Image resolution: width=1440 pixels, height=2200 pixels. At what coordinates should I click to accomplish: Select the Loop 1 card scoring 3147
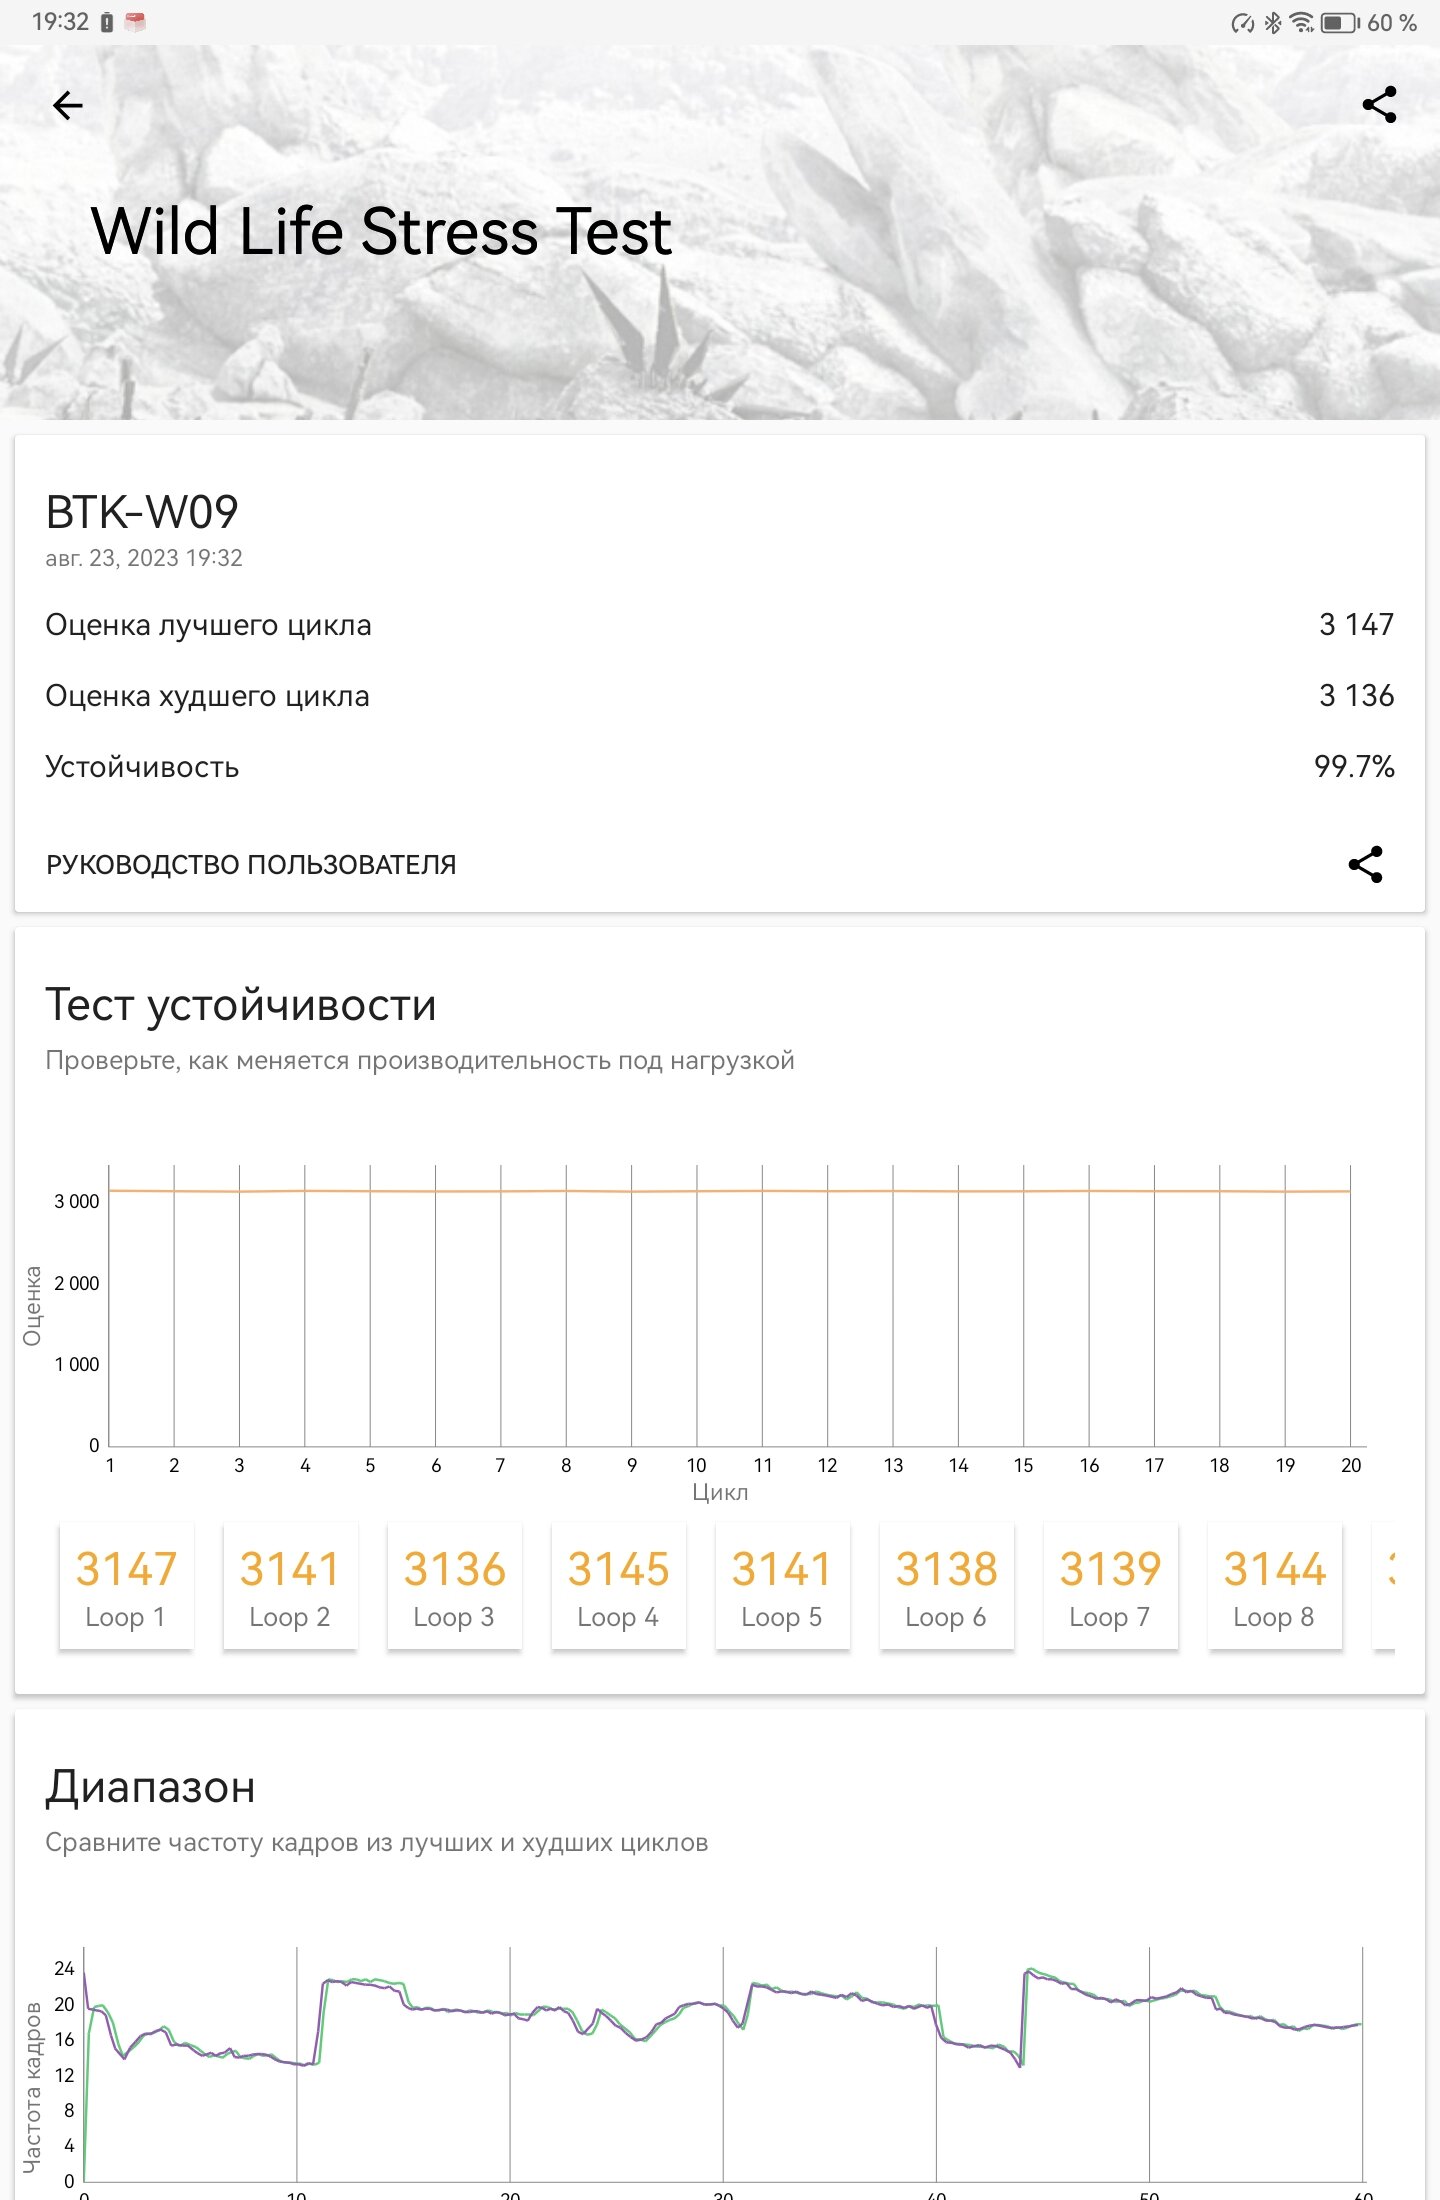[126, 1586]
